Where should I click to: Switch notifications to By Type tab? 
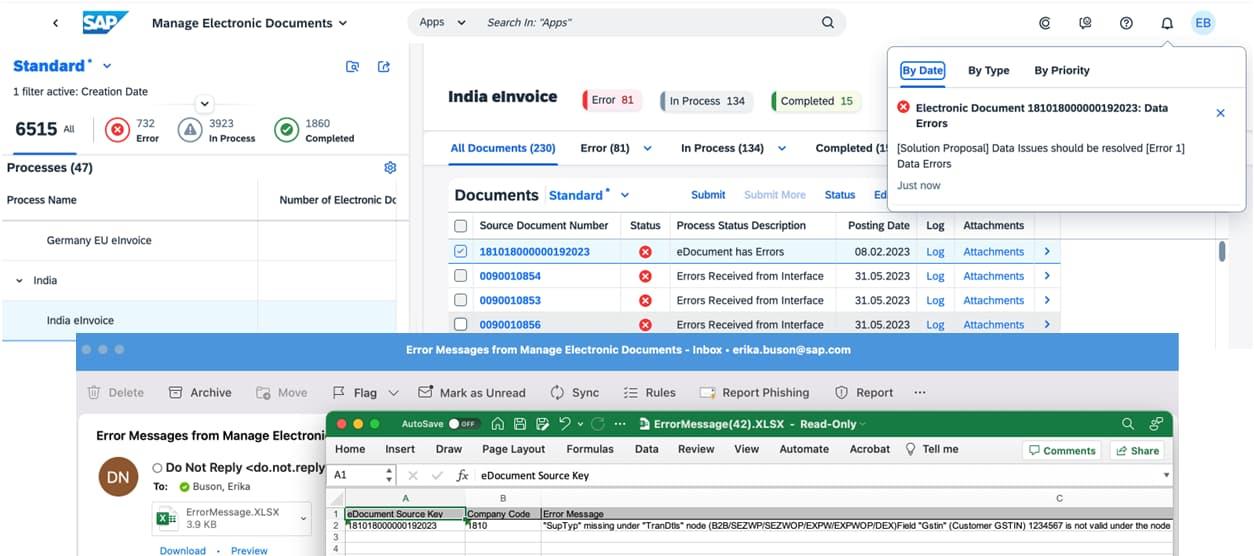coord(988,70)
